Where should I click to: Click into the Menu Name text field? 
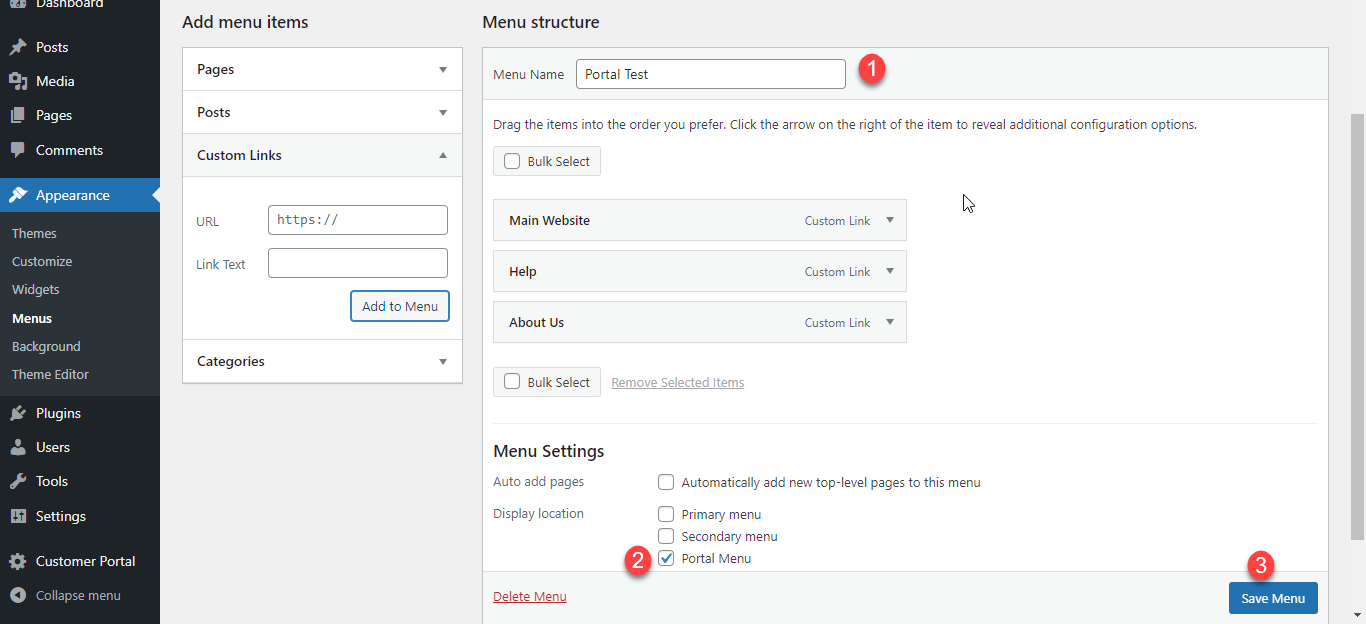(x=710, y=74)
